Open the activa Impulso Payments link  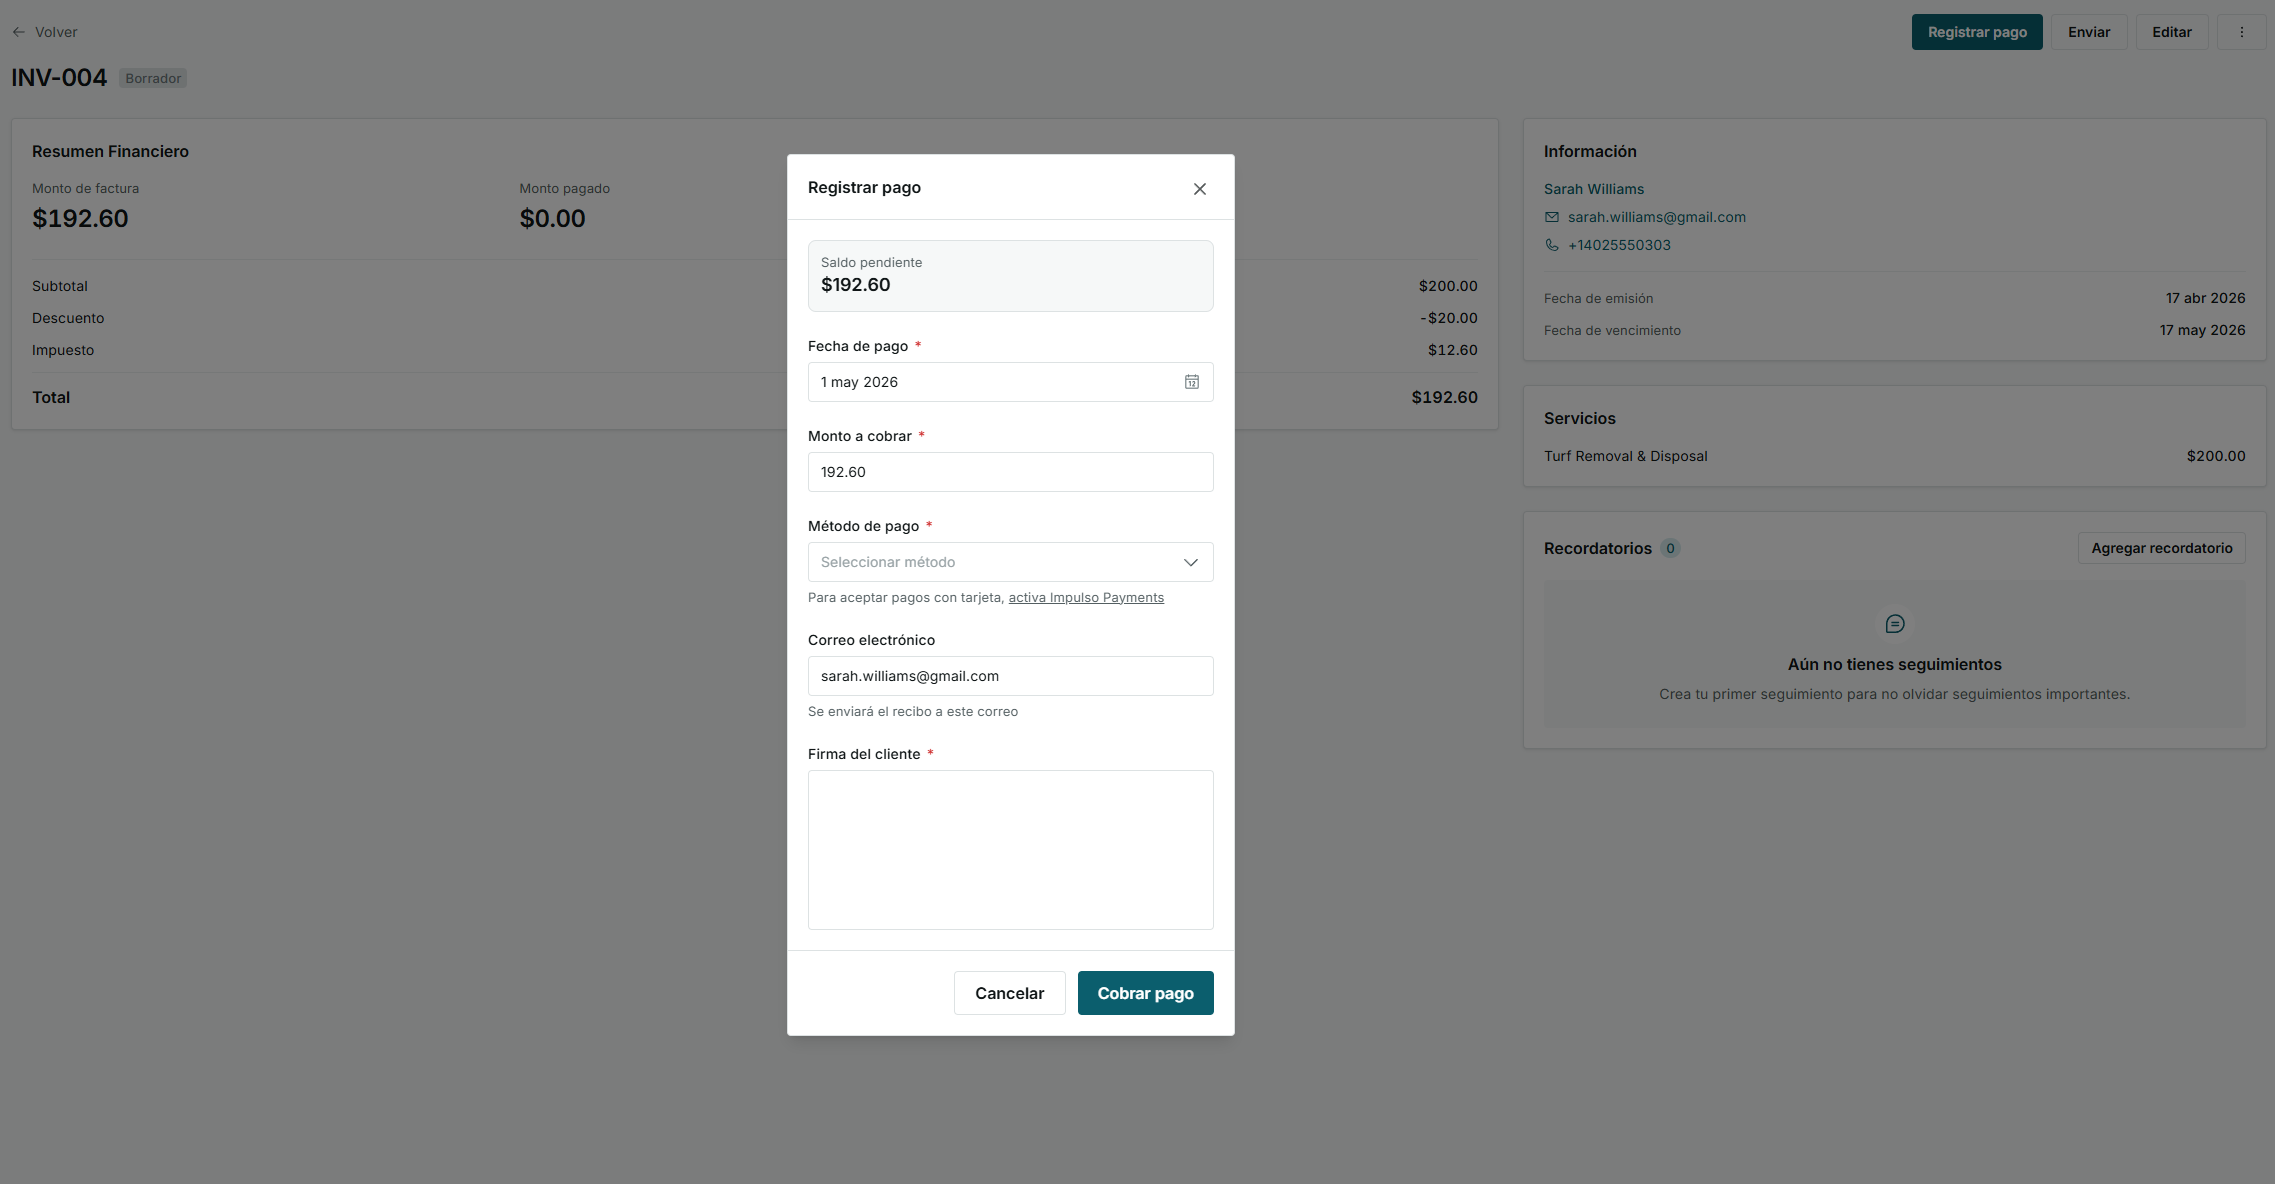pyautogui.click(x=1086, y=598)
